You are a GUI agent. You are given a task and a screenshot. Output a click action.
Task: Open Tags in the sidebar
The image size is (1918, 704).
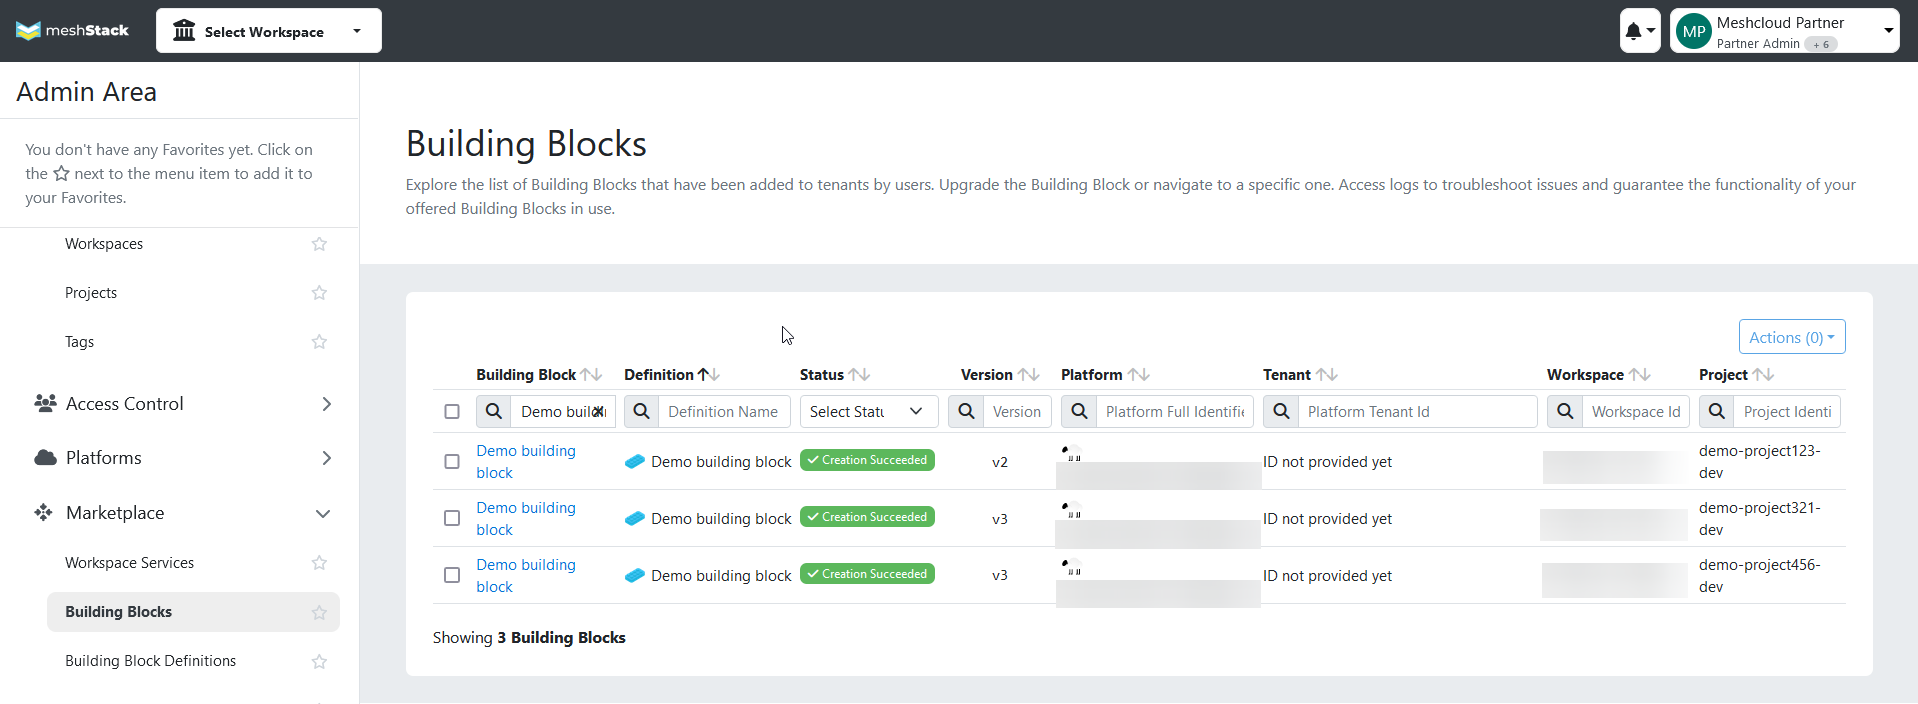coord(79,342)
